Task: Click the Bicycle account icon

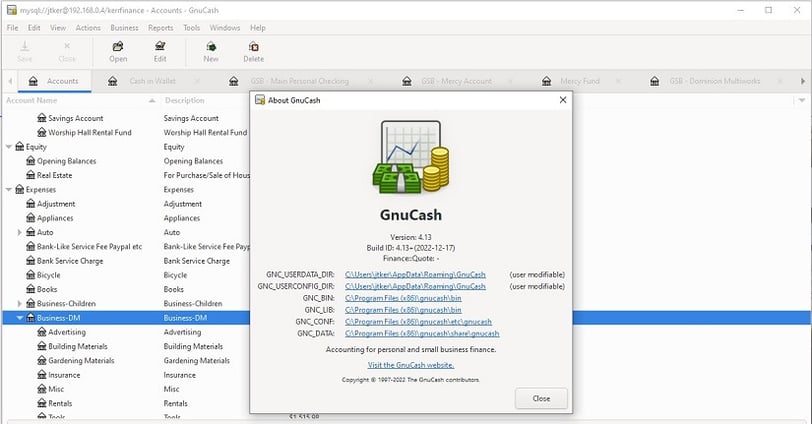Action: [x=31, y=275]
